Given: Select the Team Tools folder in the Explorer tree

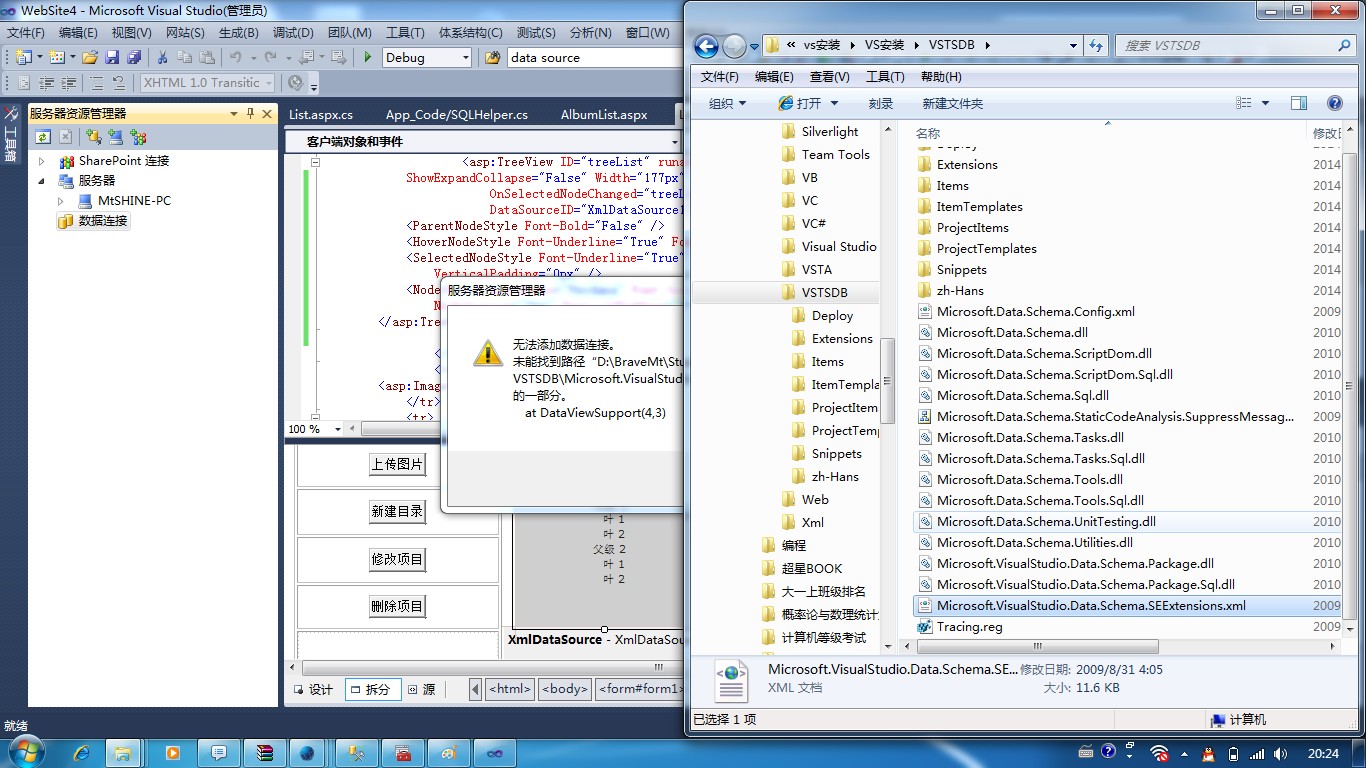Looking at the screenshot, I should [835, 155].
